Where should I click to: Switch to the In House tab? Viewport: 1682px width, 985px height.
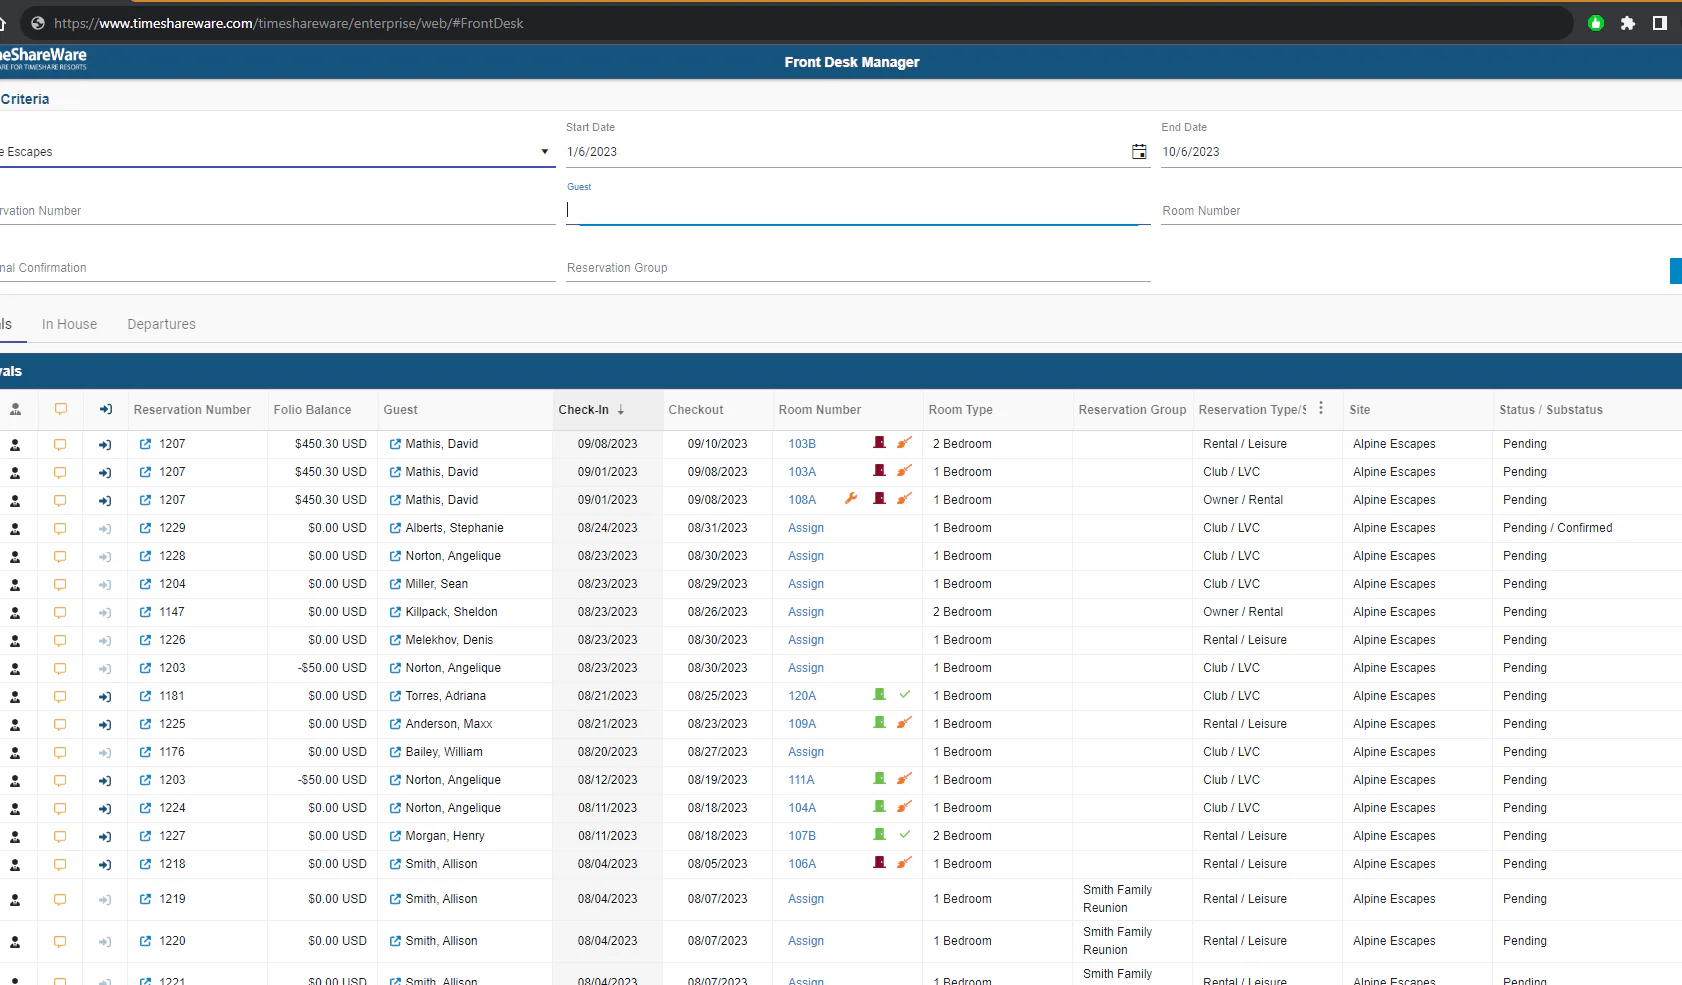pyautogui.click(x=69, y=324)
